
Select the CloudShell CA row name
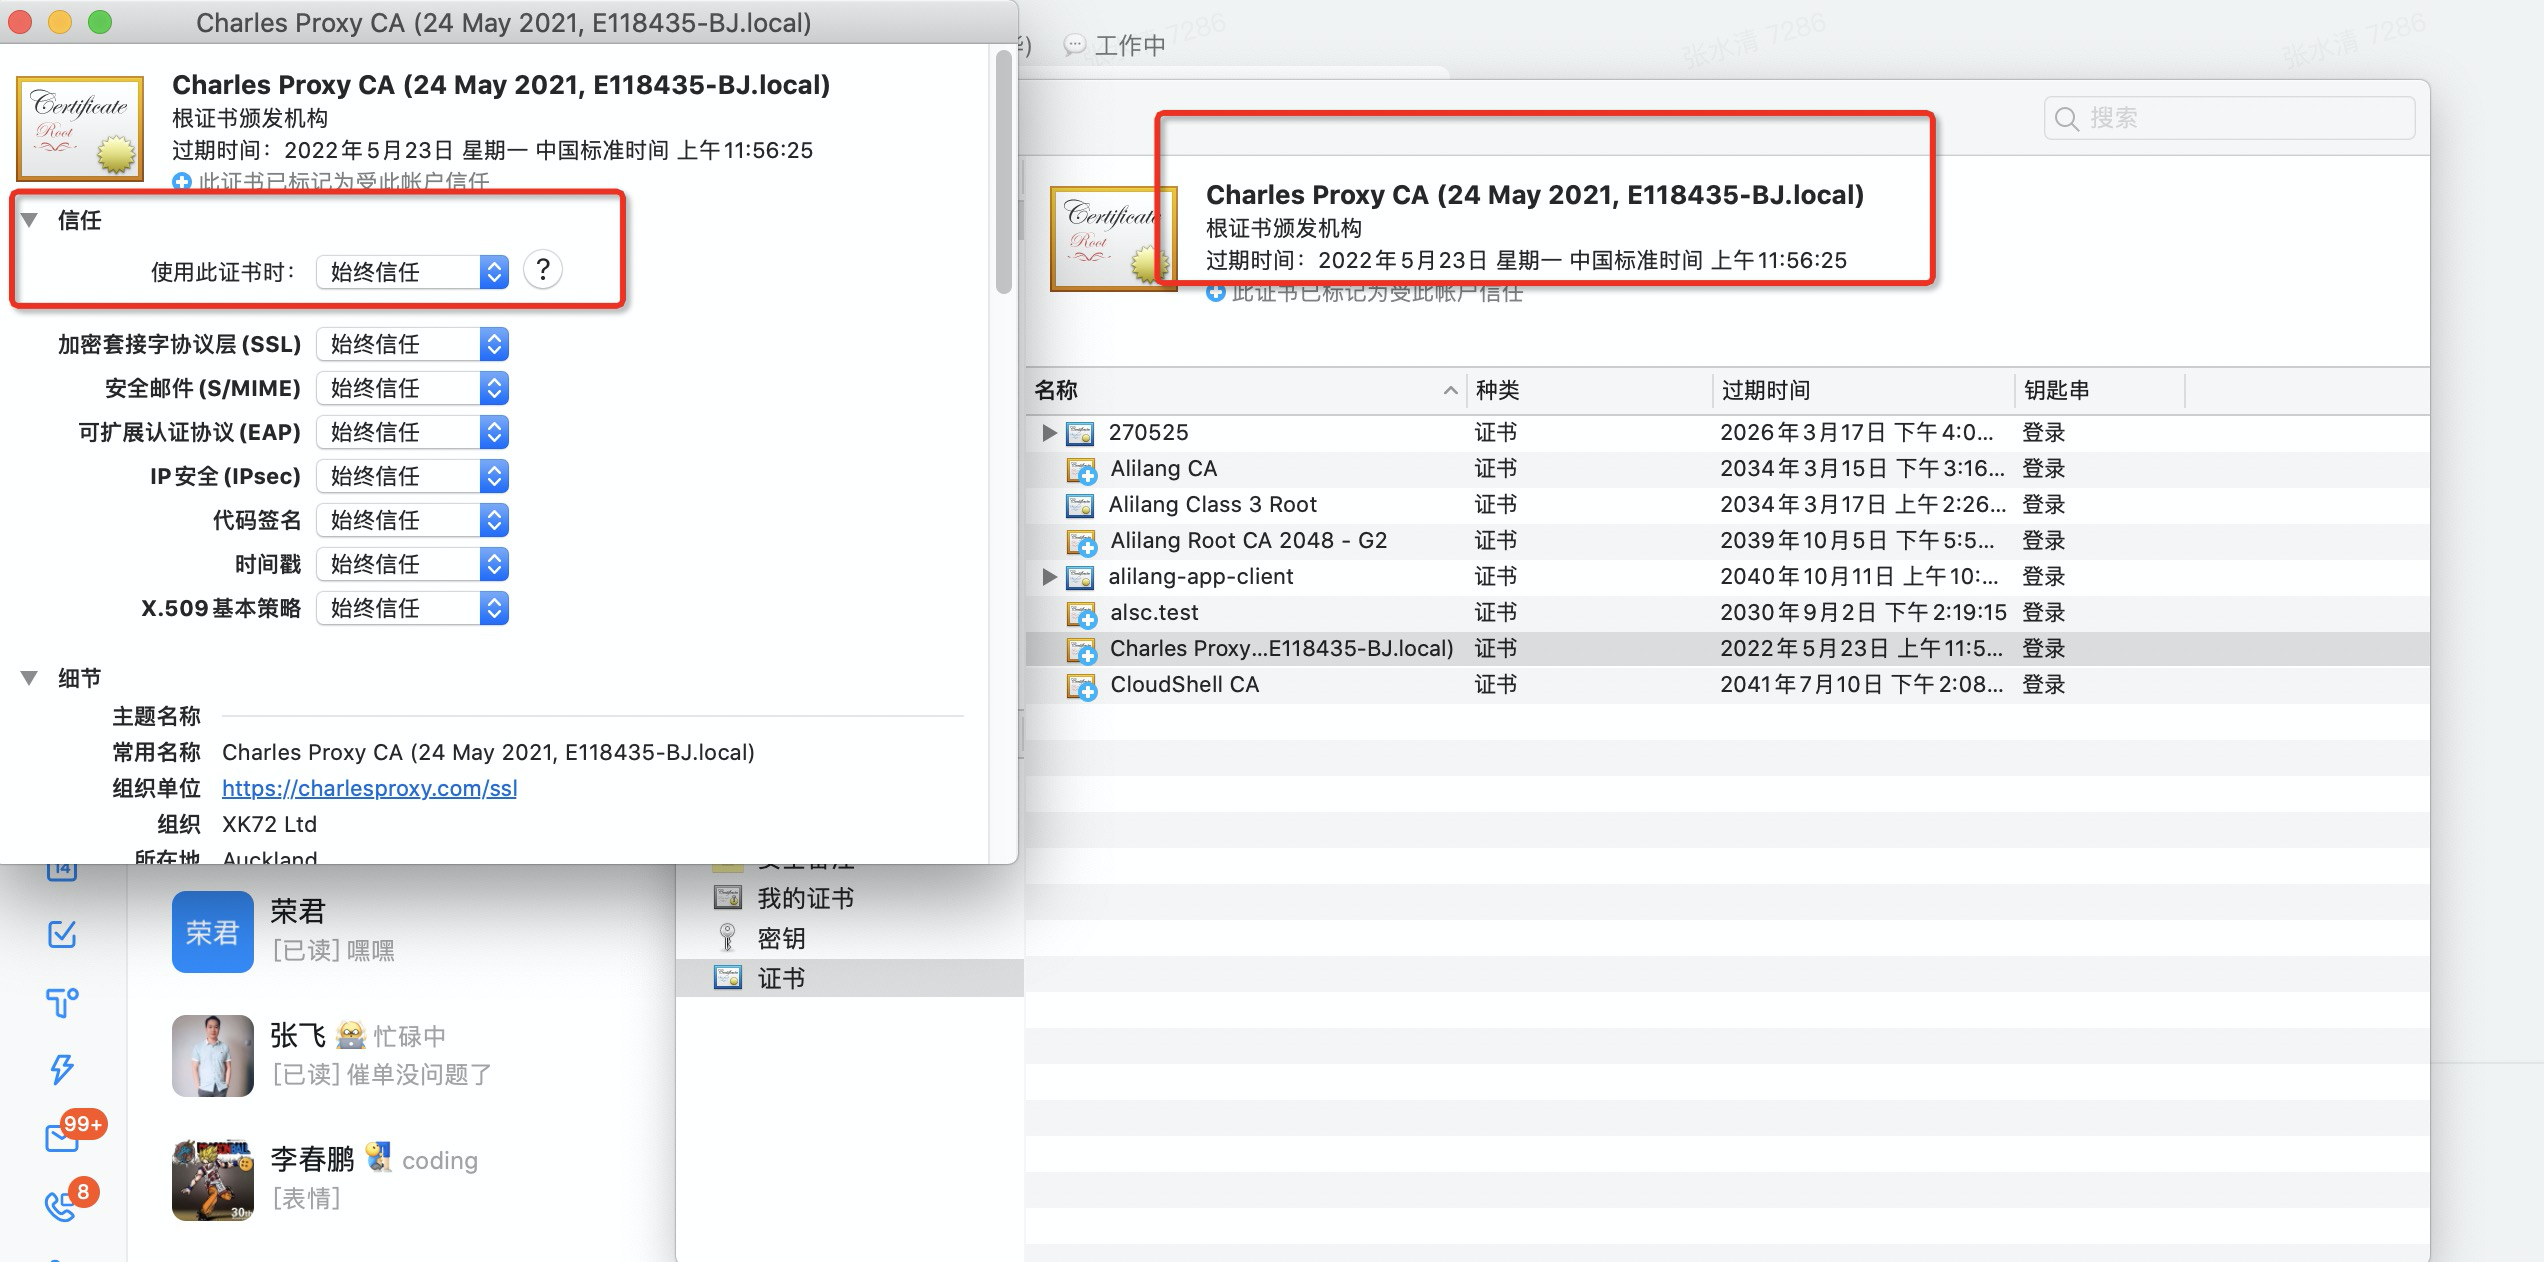click(x=1185, y=685)
